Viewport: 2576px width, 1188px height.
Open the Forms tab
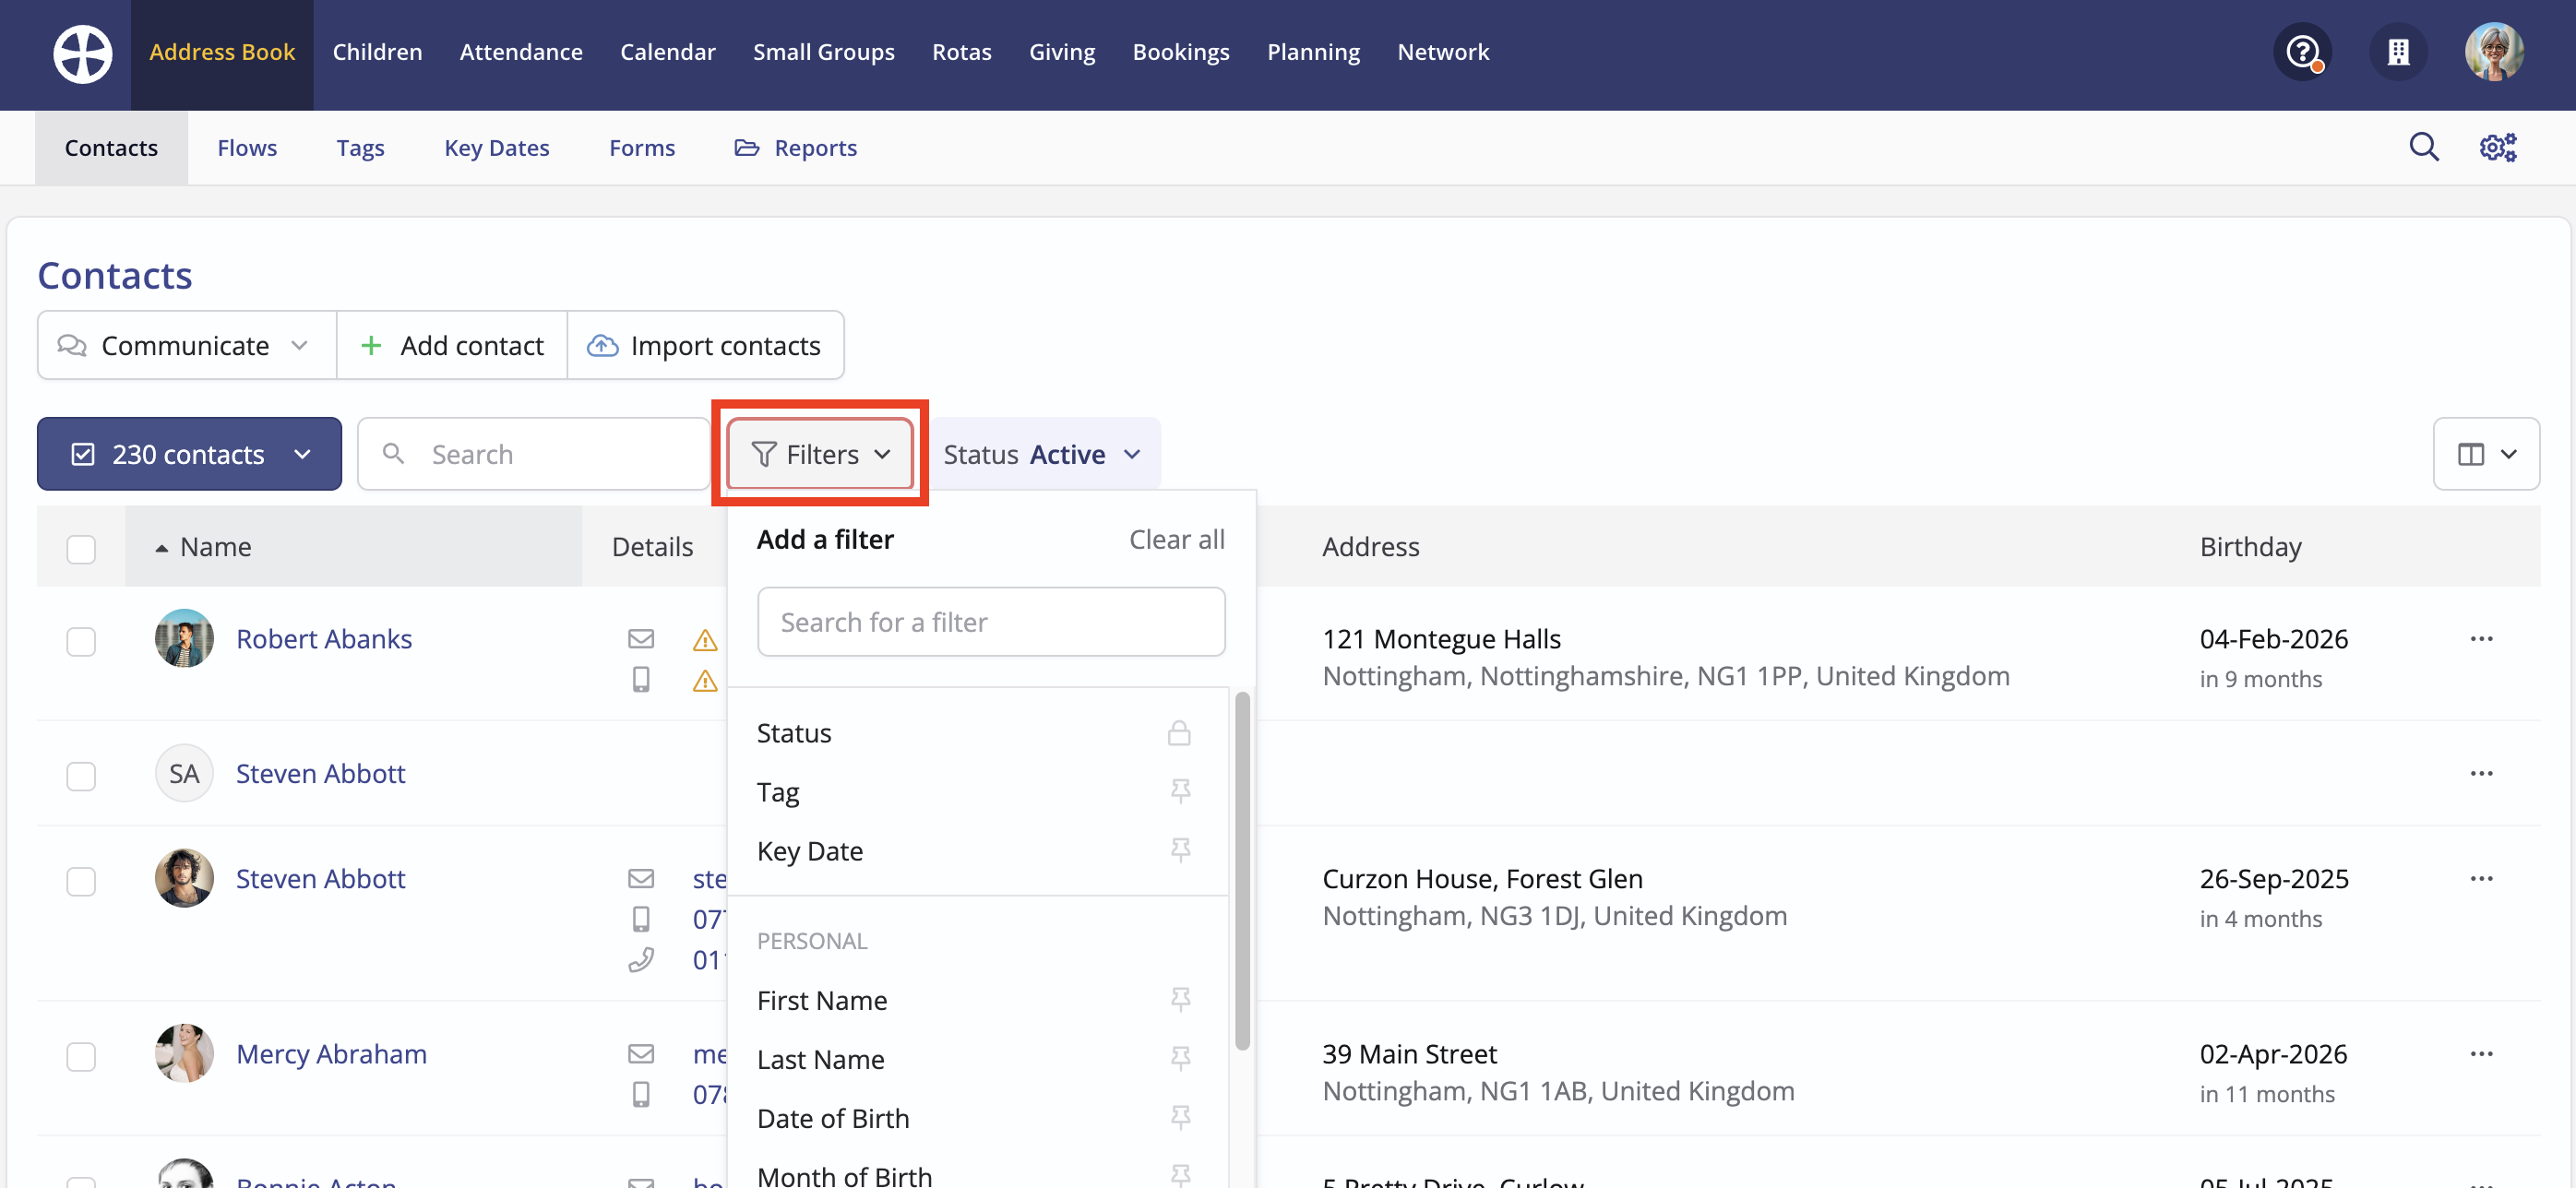642,148
